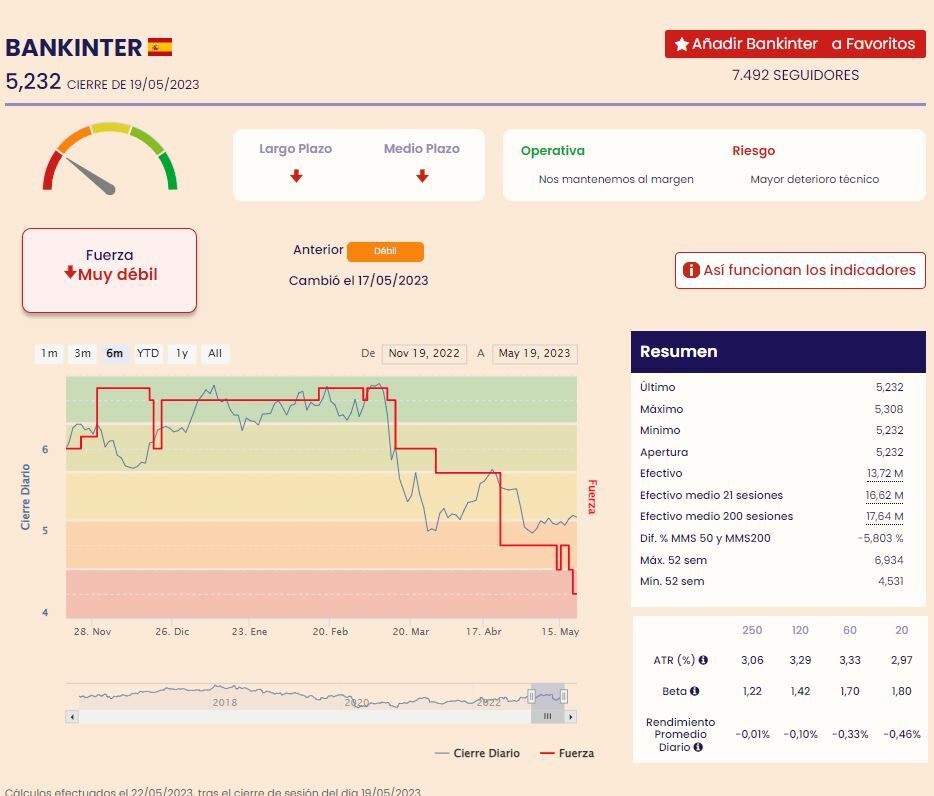Click the Mín. 52 sem value 4,531
934x796 pixels.
tap(891, 581)
